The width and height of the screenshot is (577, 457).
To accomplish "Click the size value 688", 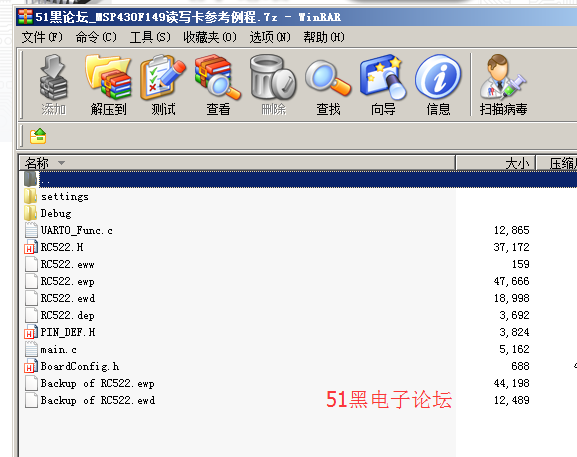I will tap(520, 366).
